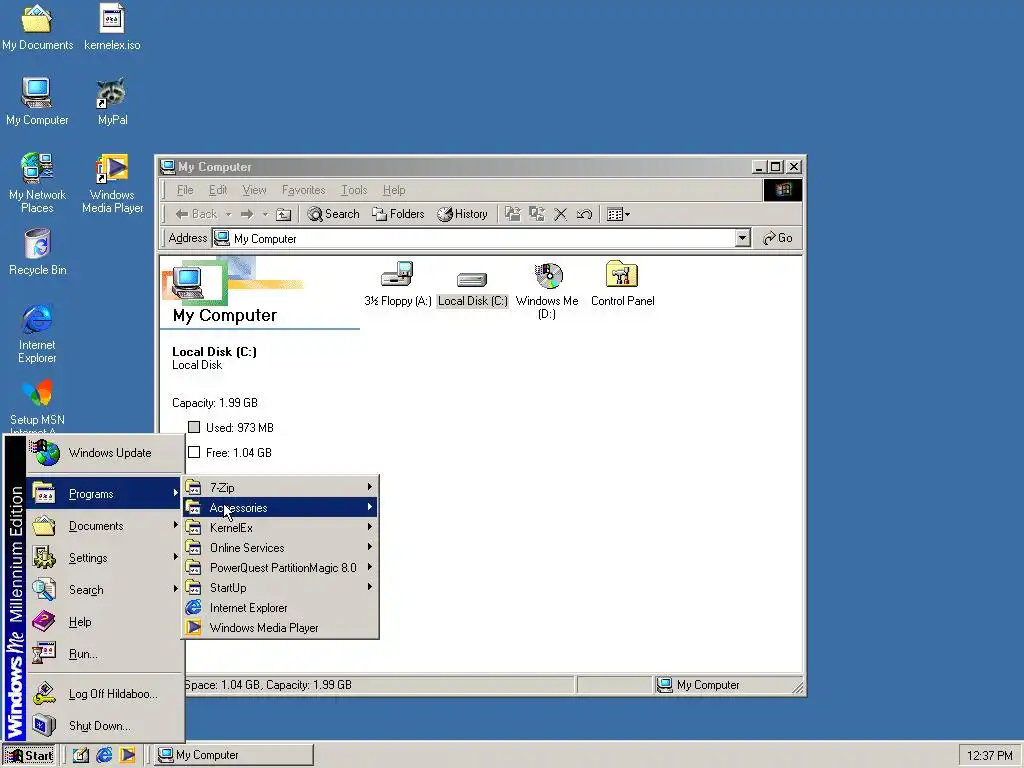Screen dimensions: 1024x768
Task: Expand StartUp program folder
Action: pyautogui.click(x=280, y=588)
